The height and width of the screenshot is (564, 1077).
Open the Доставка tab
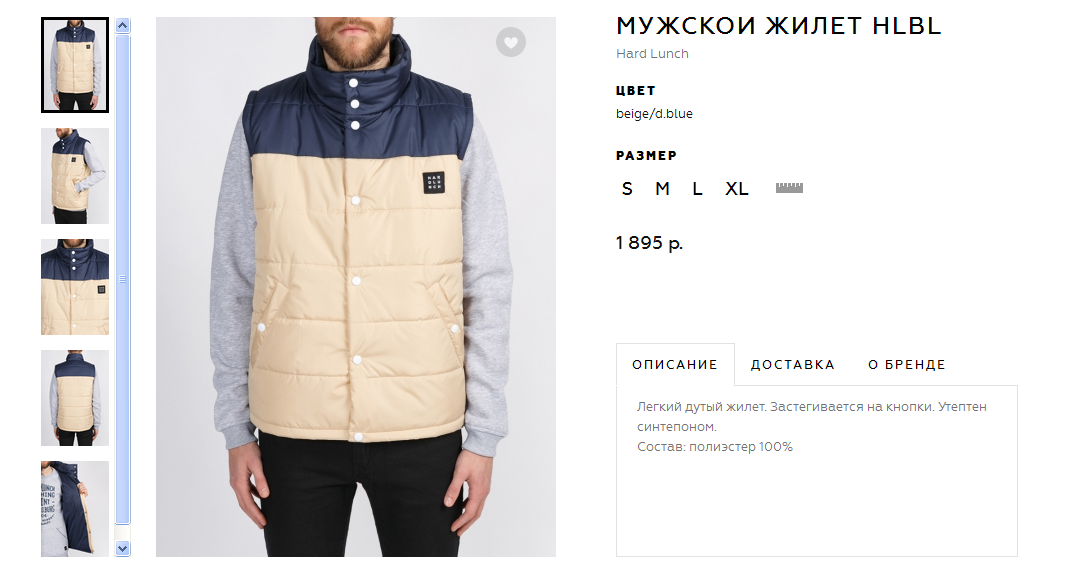tap(793, 365)
